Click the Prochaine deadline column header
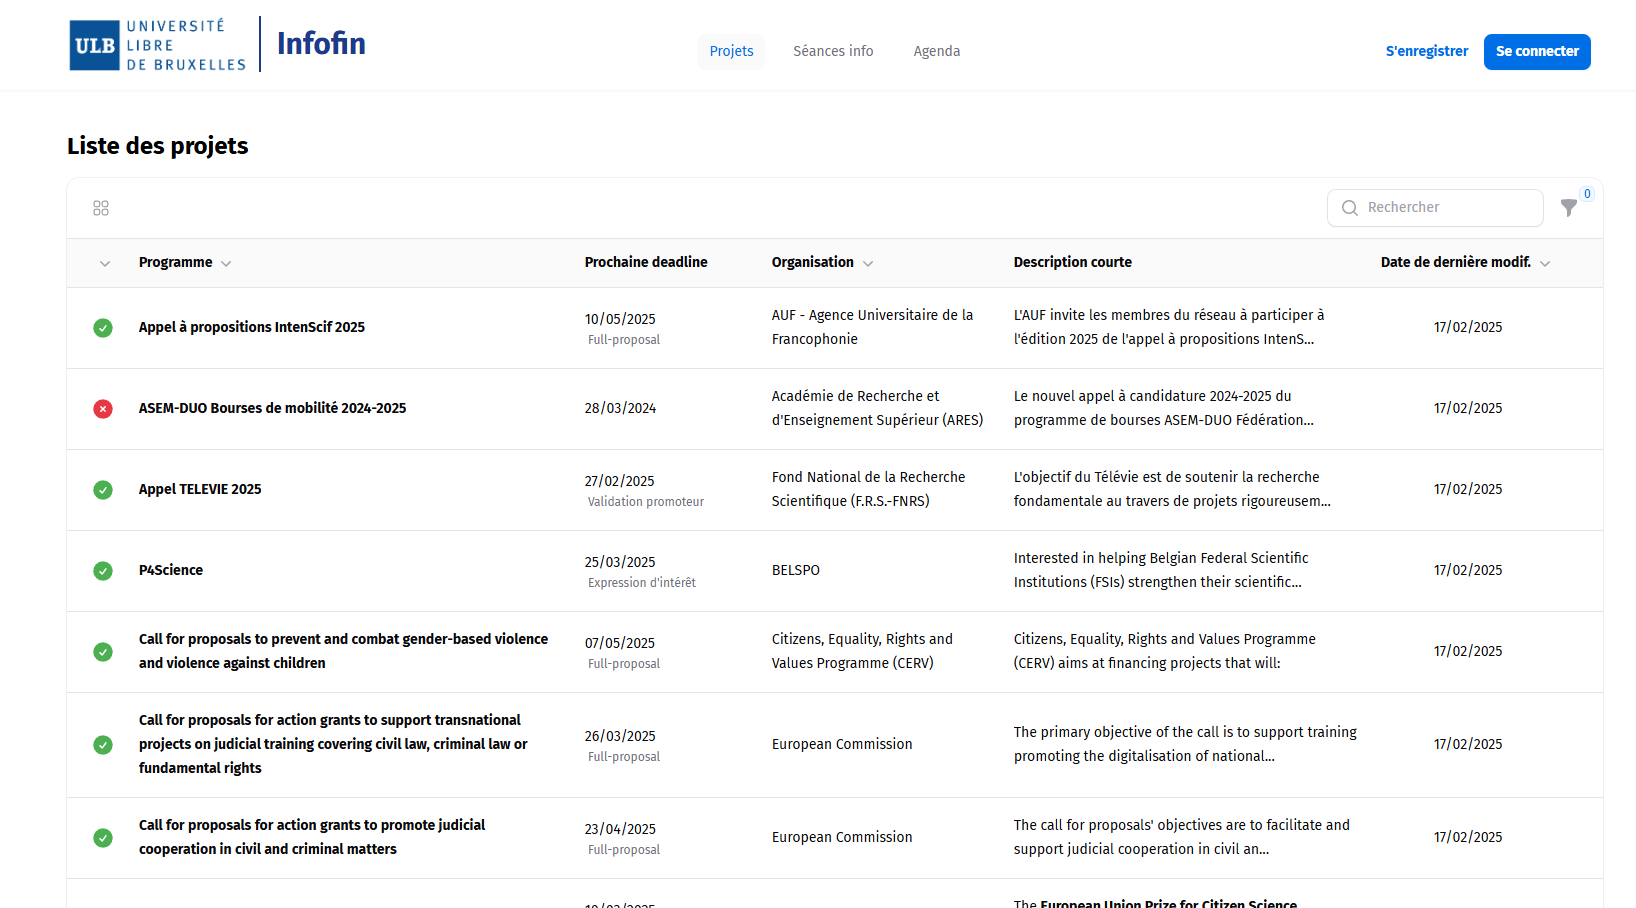 click(646, 262)
